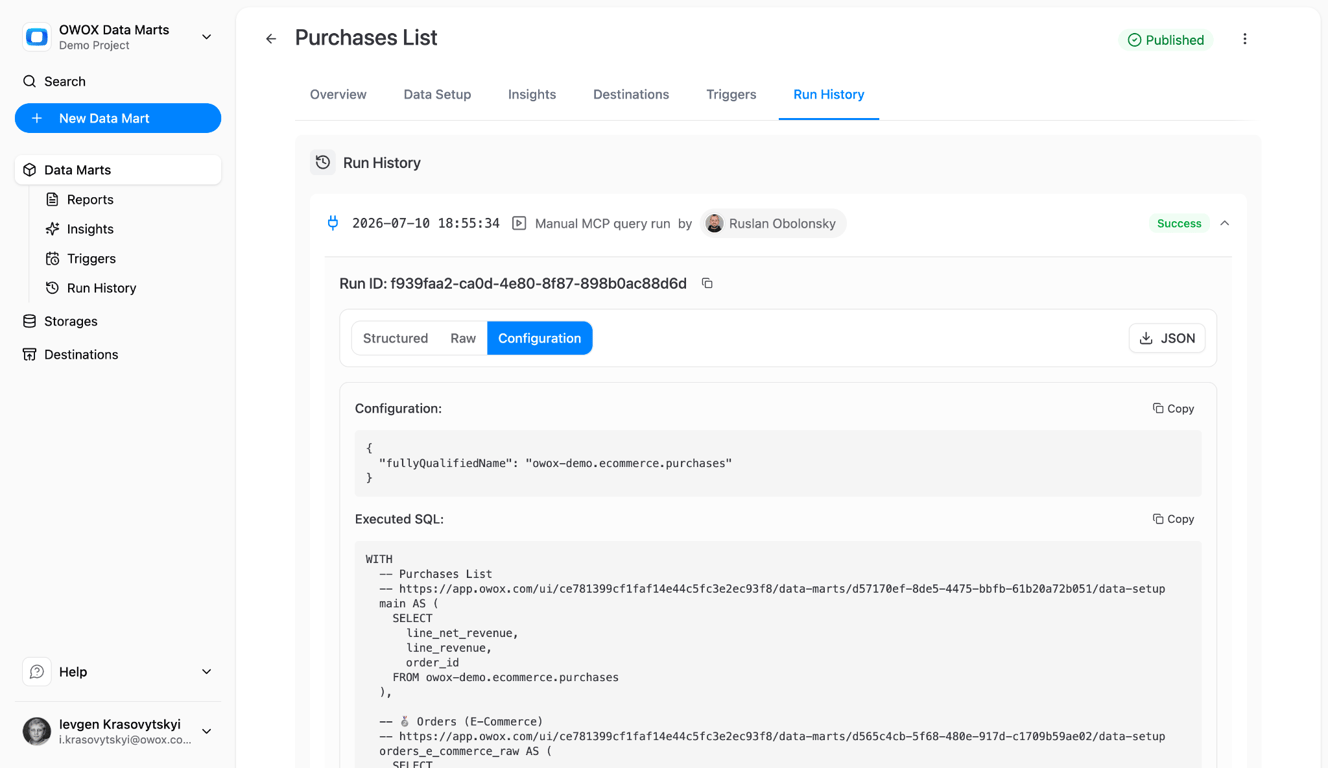Viewport: 1328px width, 768px height.
Task: Collapse the run details chevron
Action: click(1225, 223)
